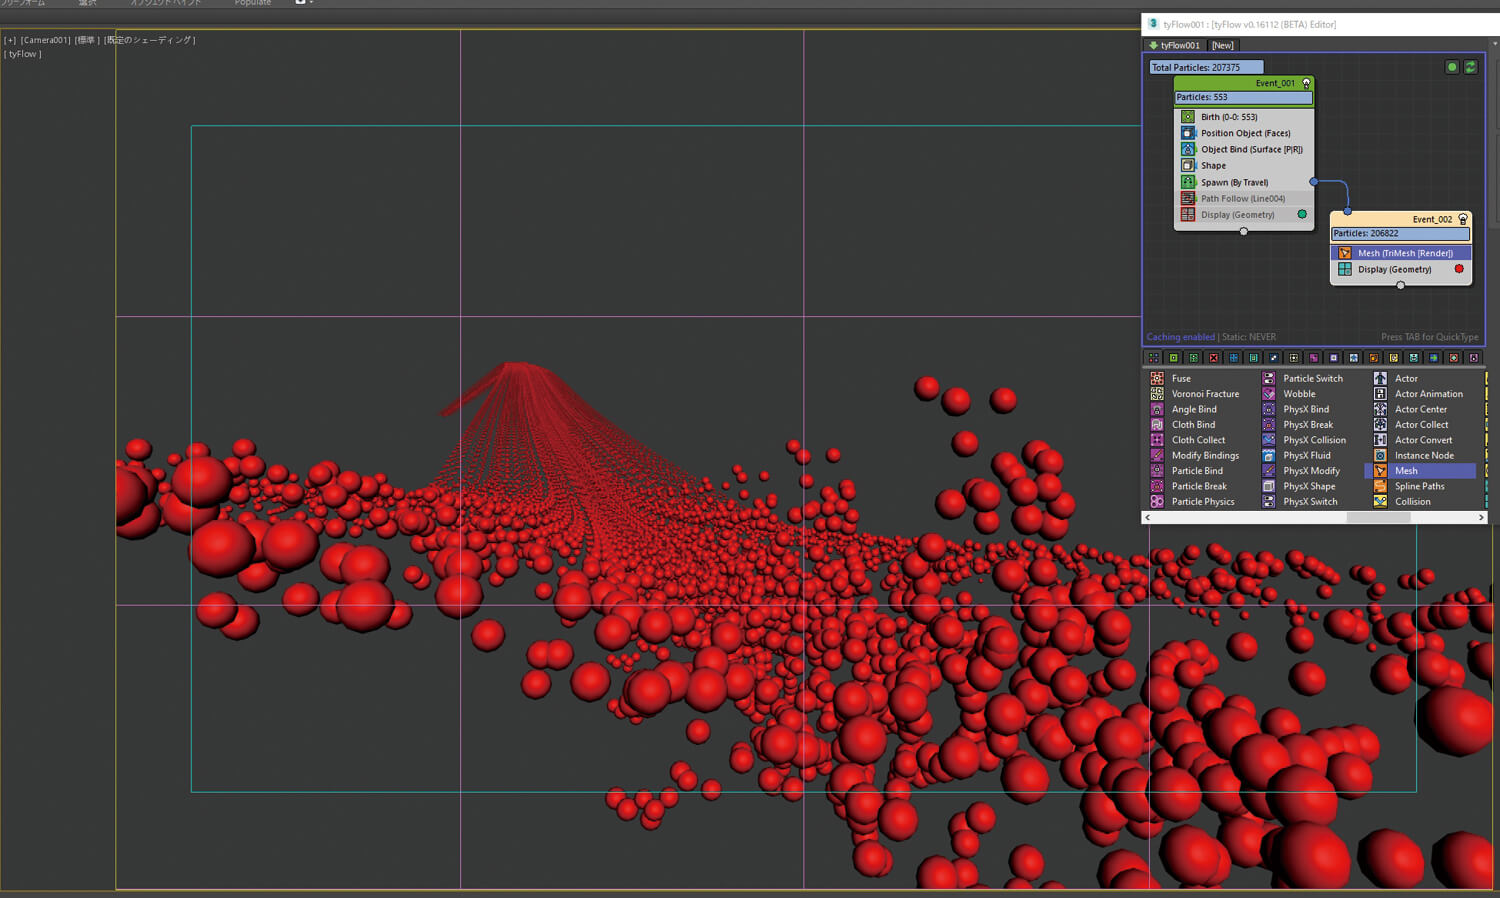Select the Object Bind (Surface [P|R]) operator
Screen dimensions: 1500x898
coord(1244,149)
